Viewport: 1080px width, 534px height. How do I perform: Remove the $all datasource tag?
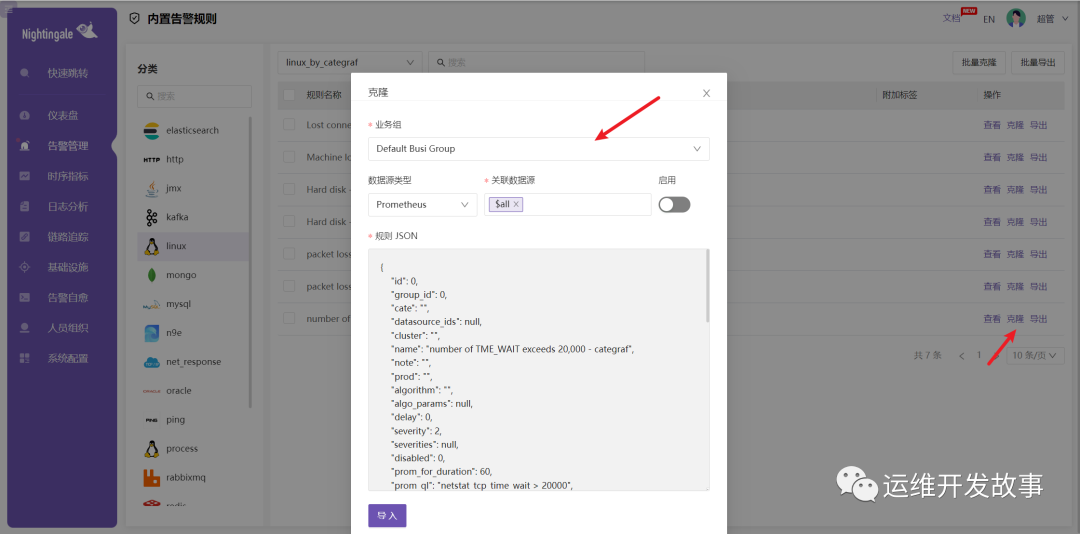coord(517,204)
